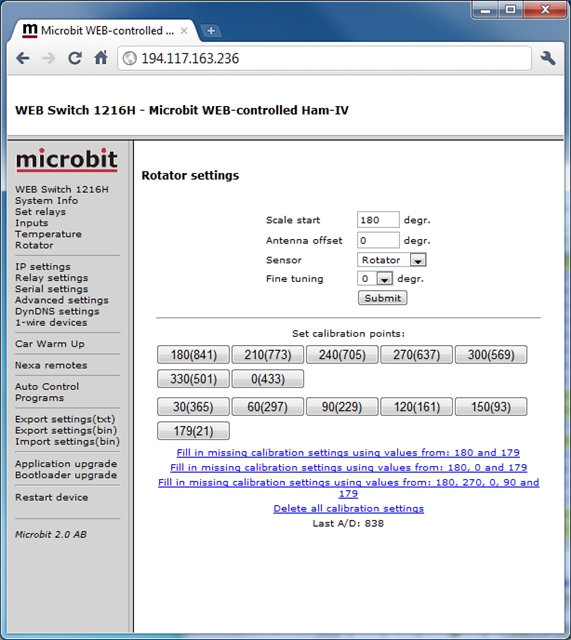Go to the browser home page icon
The image size is (571, 640).
pyautogui.click(x=101, y=58)
